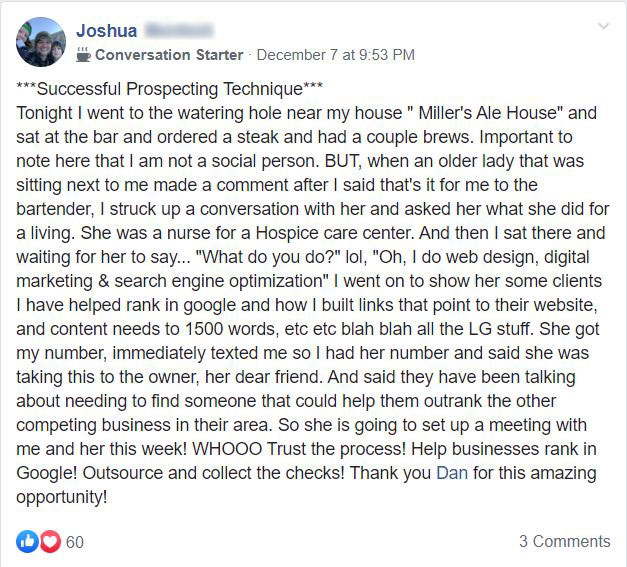The width and height of the screenshot is (627, 567).
Task: Click the final word opportunity!
Action: [x=62, y=497]
